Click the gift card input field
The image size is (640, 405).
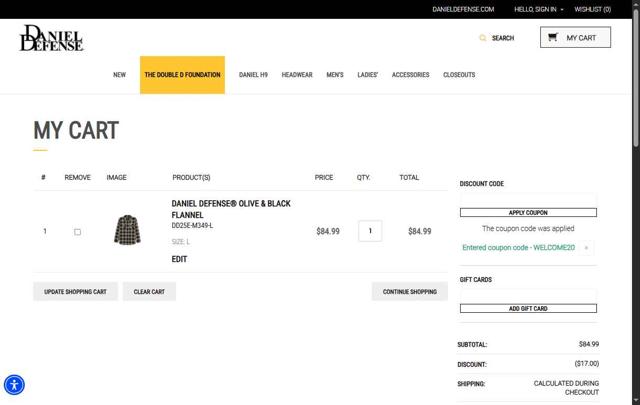pos(528,296)
